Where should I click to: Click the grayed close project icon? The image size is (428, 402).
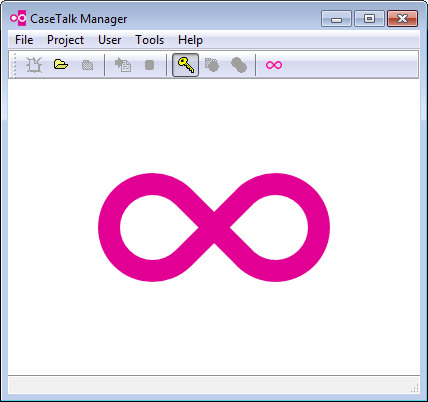coord(88,65)
